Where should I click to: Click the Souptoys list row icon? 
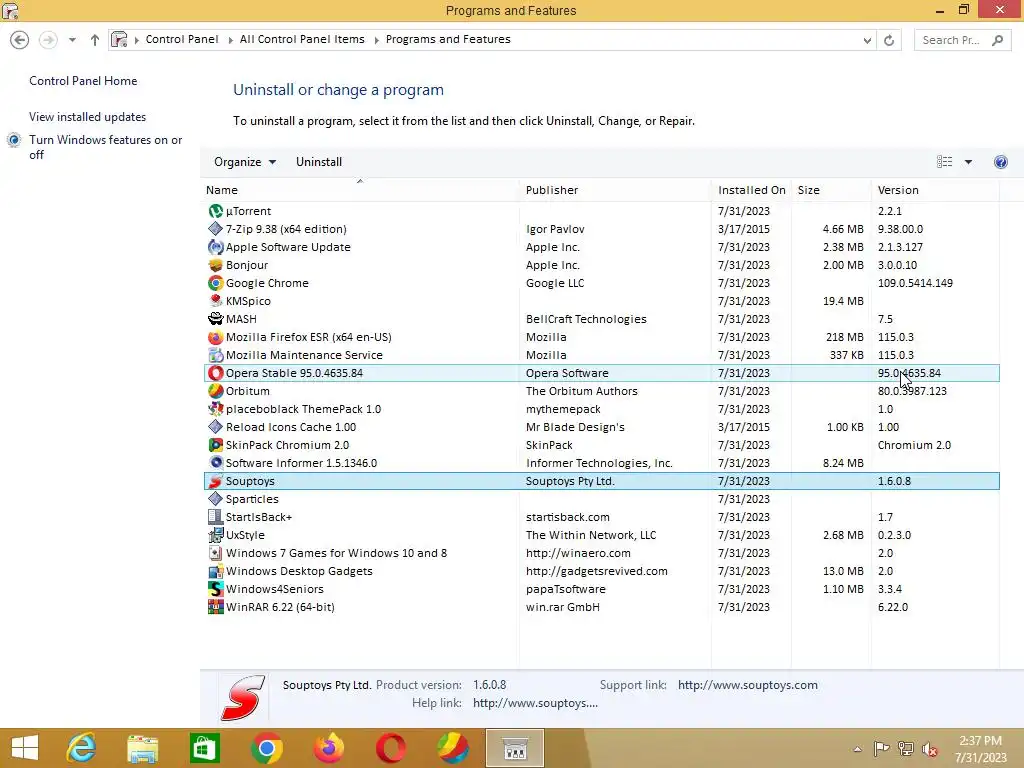click(216, 481)
